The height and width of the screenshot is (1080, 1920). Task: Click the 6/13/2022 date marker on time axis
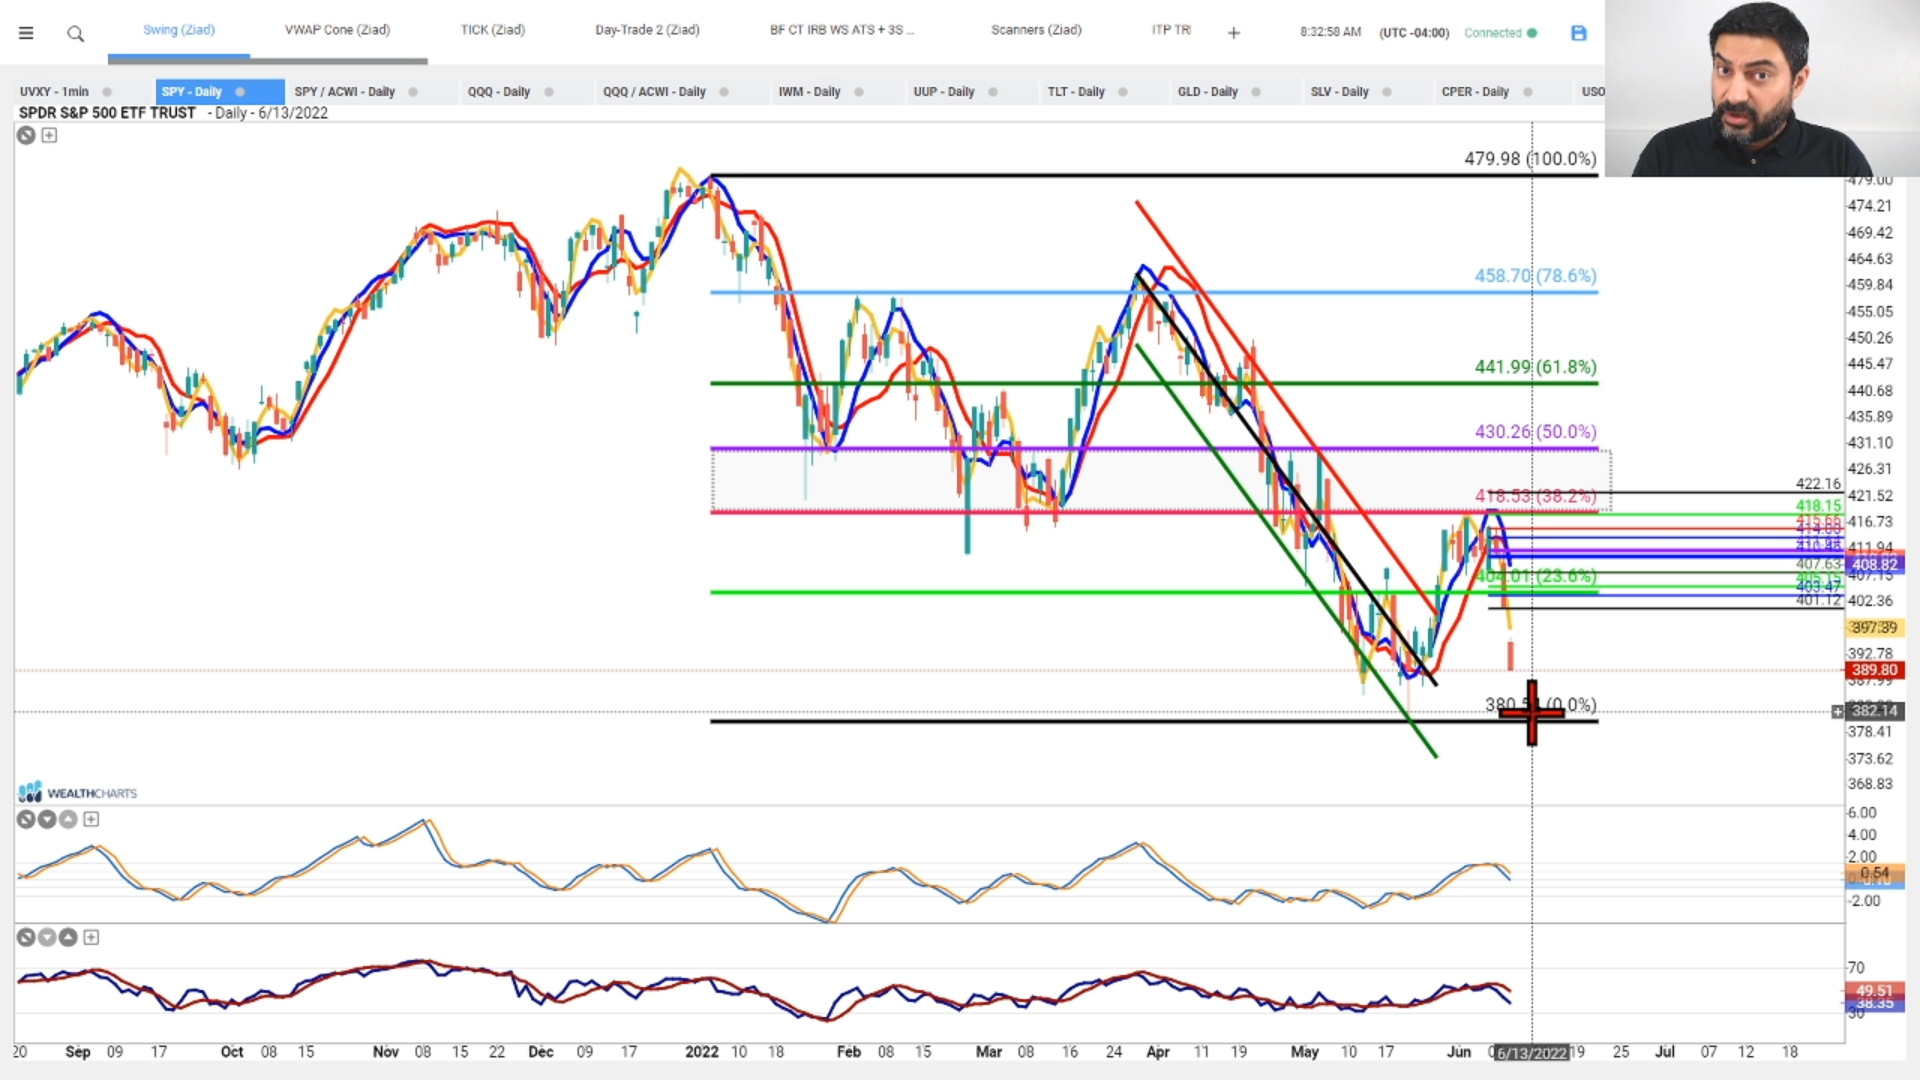pos(1531,1053)
